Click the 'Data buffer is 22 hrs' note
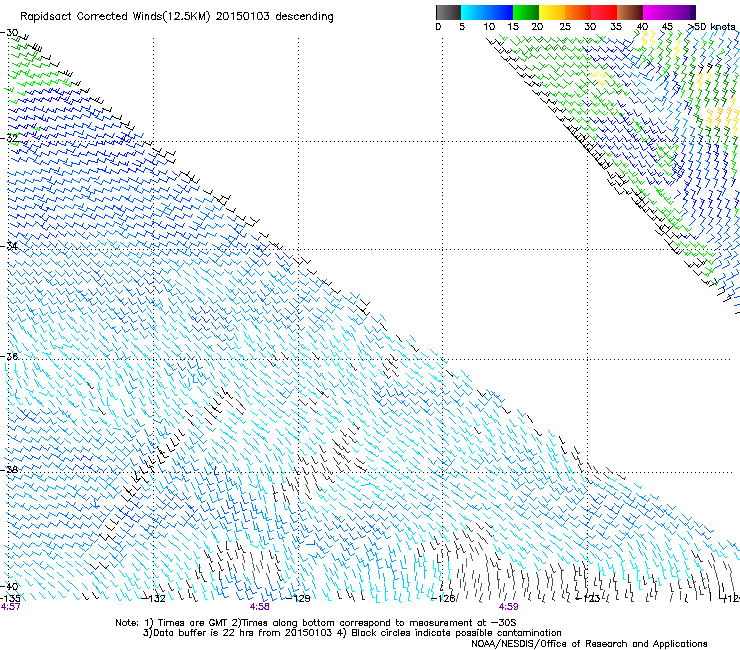This screenshot has width=740, height=650. click(x=238, y=633)
